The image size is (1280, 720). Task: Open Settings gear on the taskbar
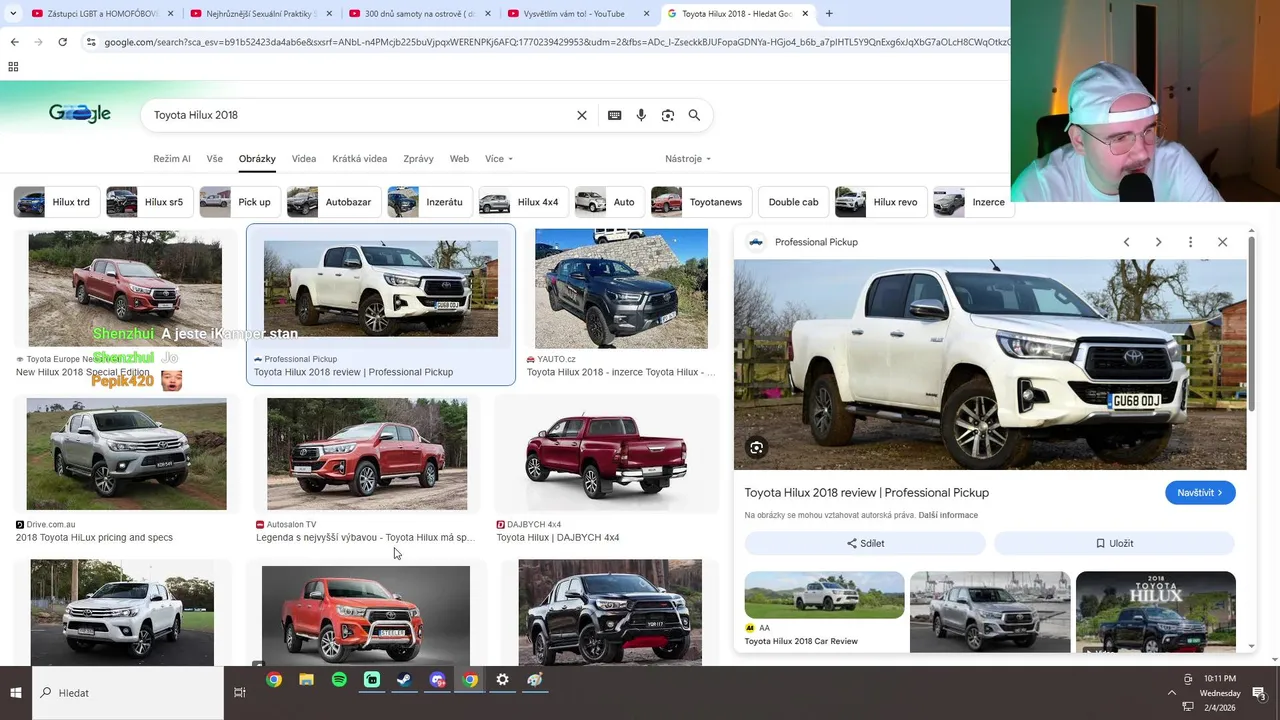click(x=502, y=680)
